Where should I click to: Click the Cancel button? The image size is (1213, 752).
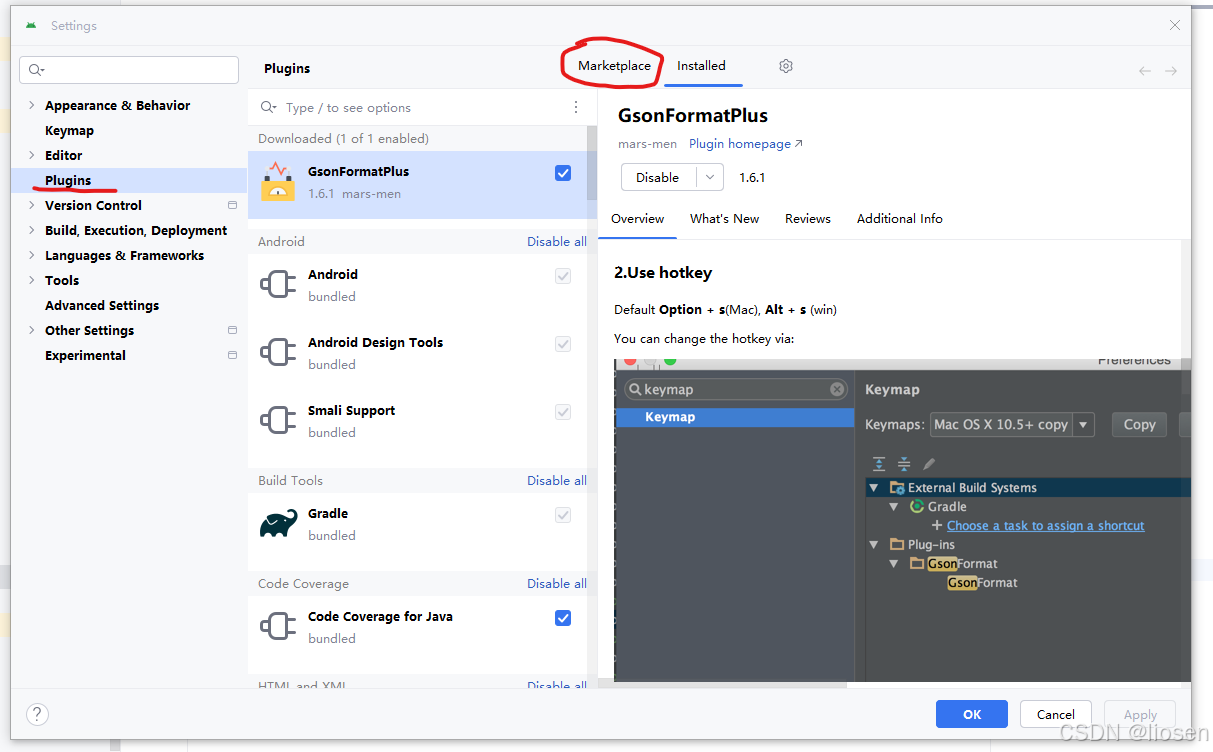point(1056,714)
